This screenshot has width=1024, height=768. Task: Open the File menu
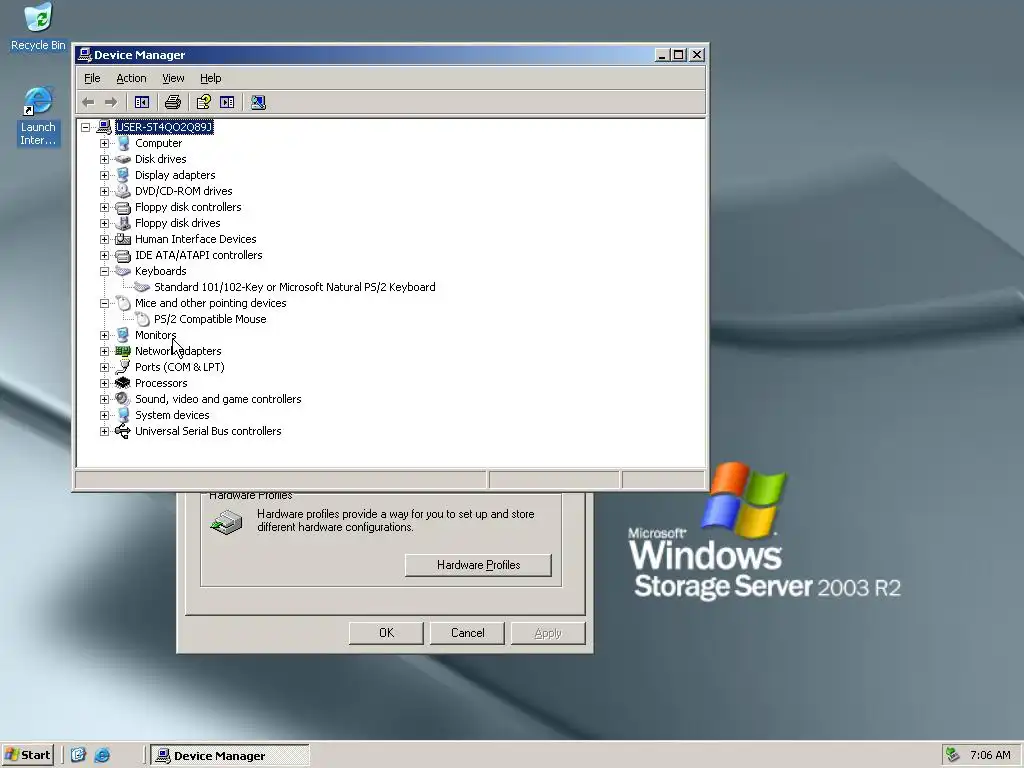coord(92,78)
